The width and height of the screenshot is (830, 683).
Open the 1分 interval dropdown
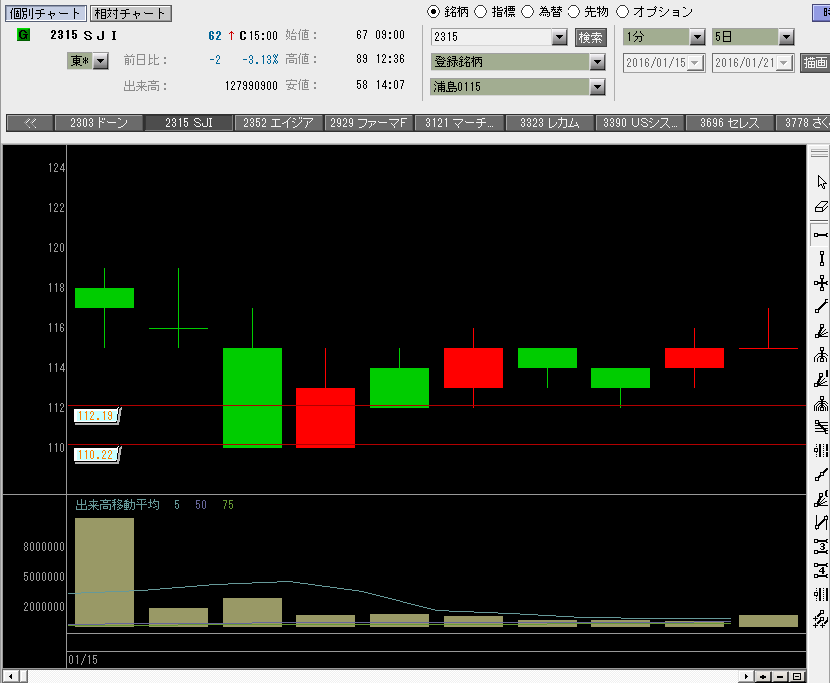tap(697, 37)
